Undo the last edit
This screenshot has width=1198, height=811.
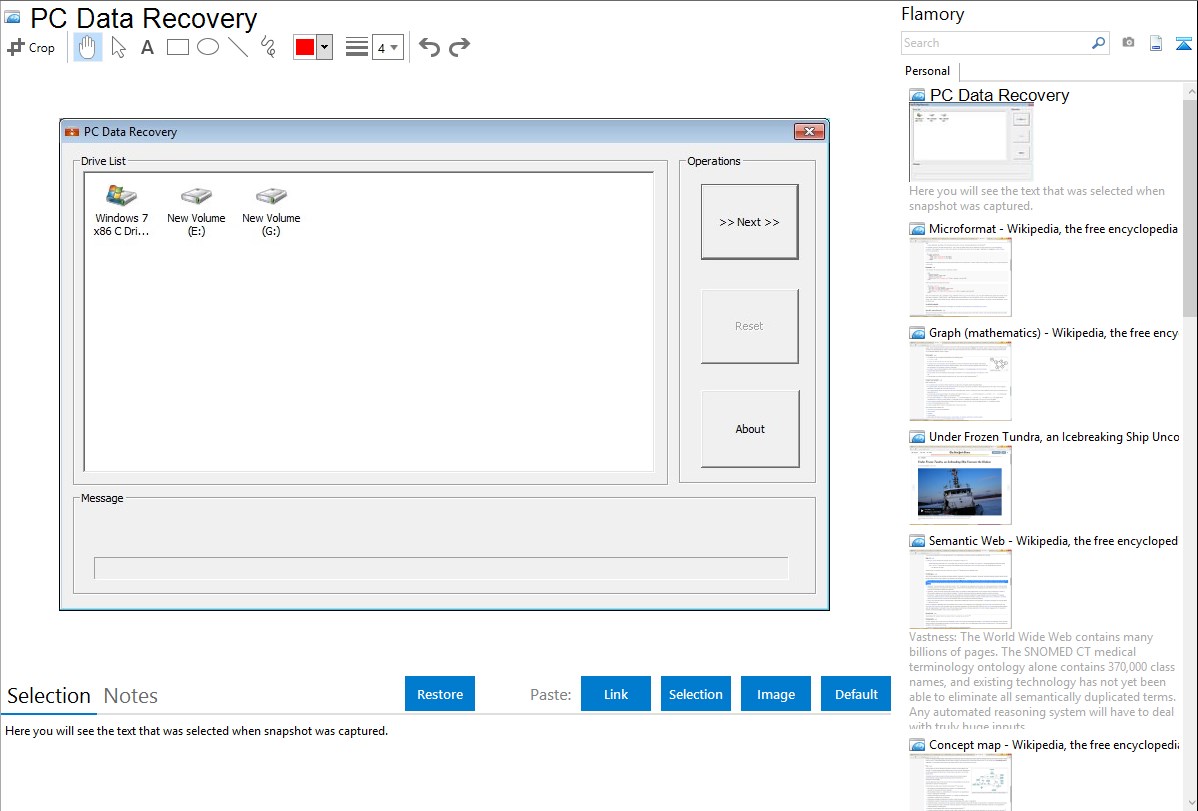click(429, 47)
